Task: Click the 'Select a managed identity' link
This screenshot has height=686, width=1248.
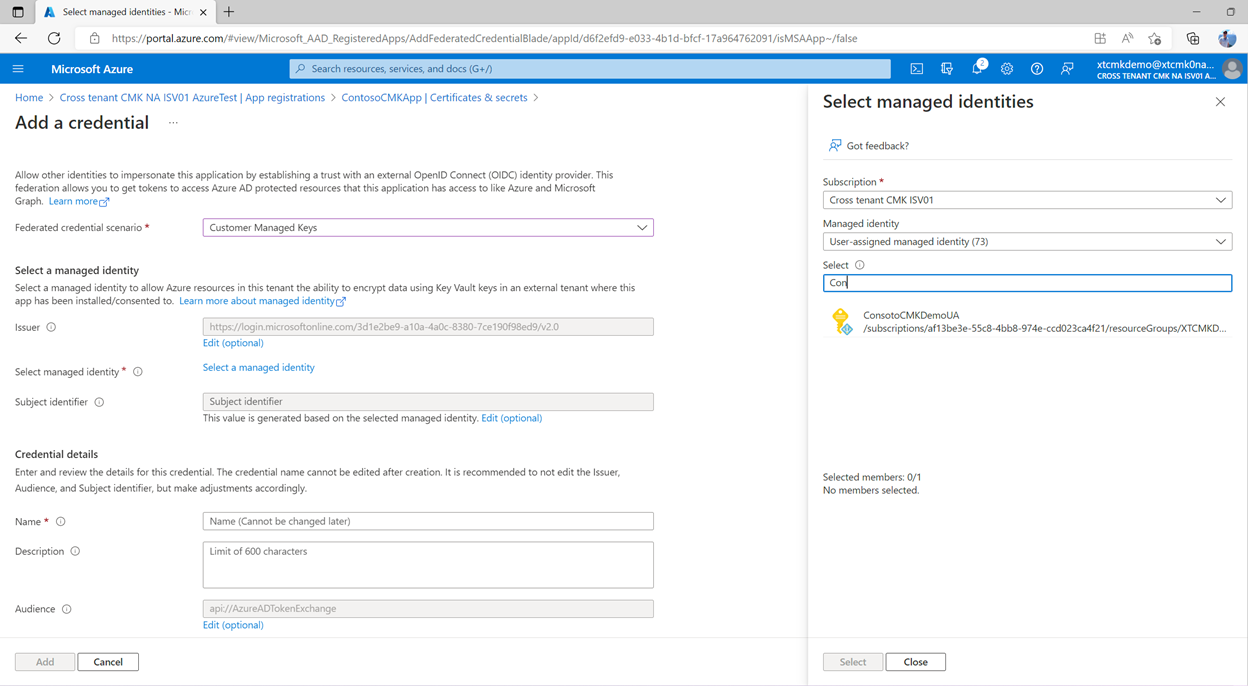Action: (x=258, y=368)
